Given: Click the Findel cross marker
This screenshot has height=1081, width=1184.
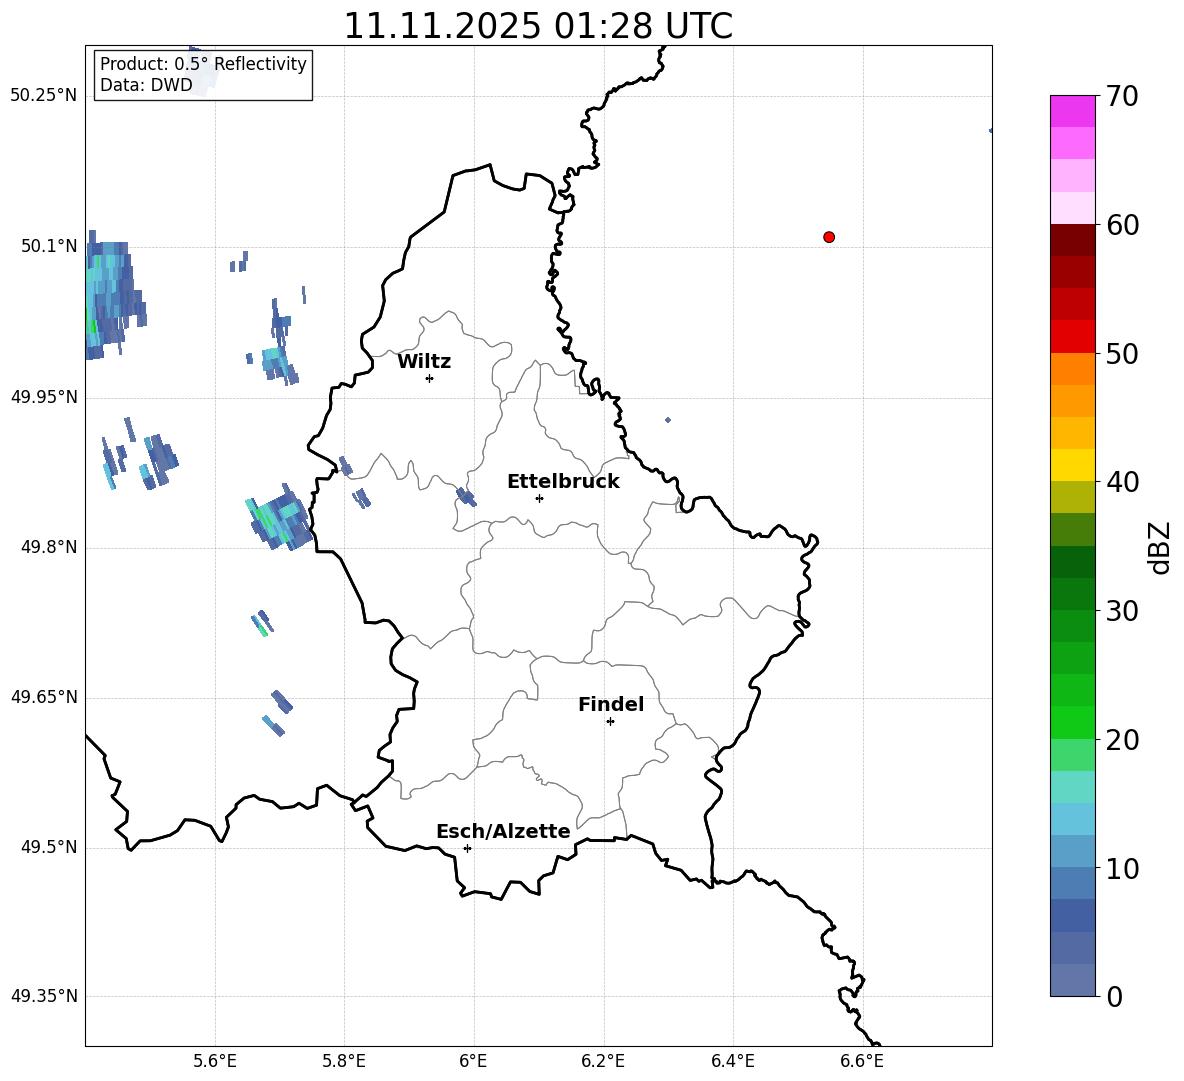Looking at the screenshot, I should [610, 722].
